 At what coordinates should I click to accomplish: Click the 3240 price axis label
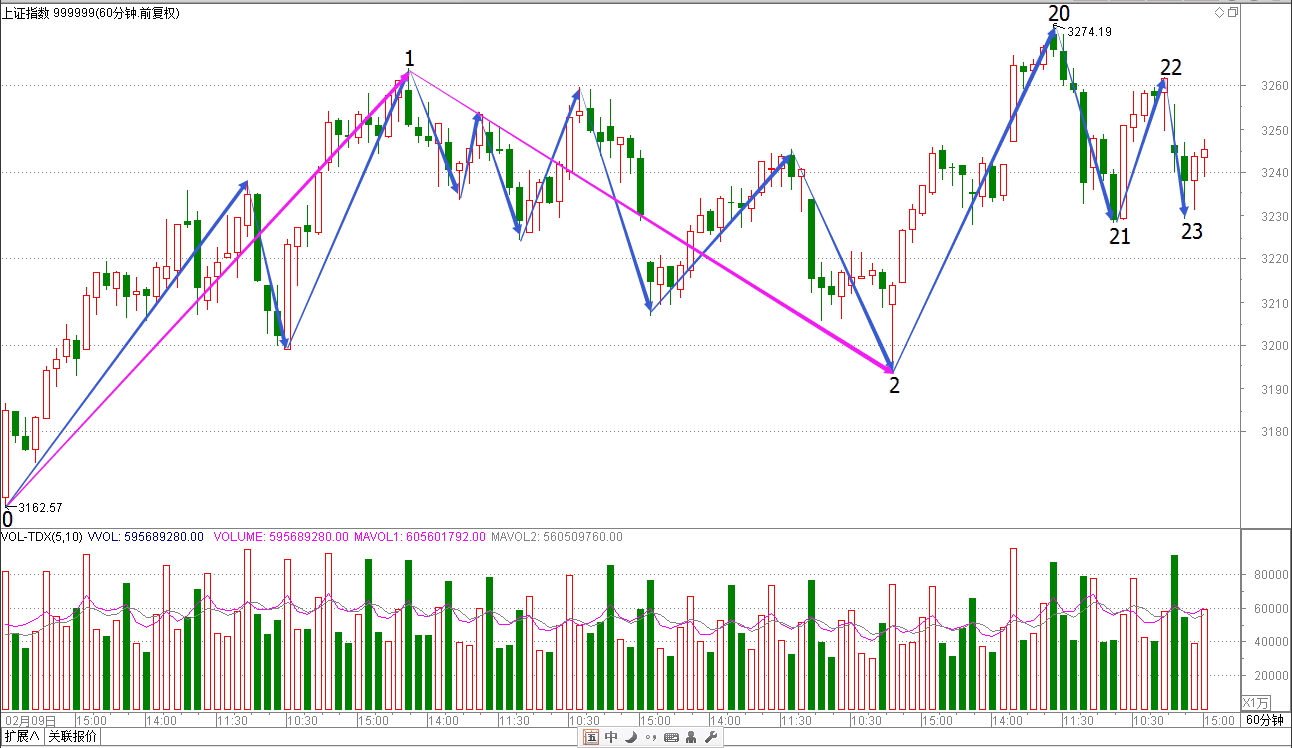[x=1275, y=173]
